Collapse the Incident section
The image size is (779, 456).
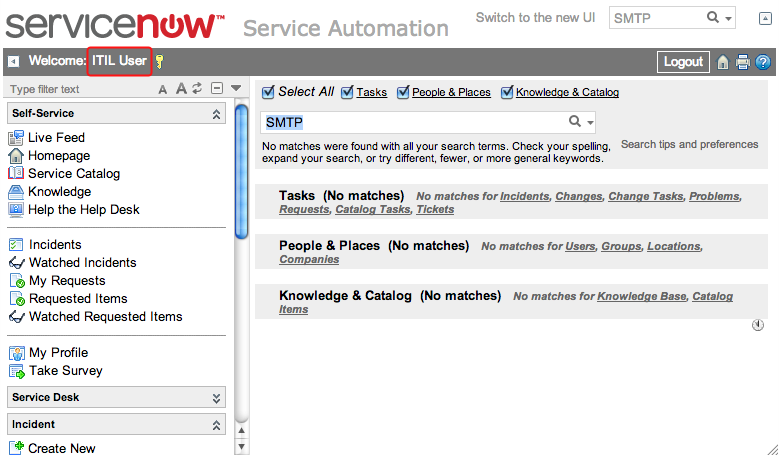(x=216, y=425)
